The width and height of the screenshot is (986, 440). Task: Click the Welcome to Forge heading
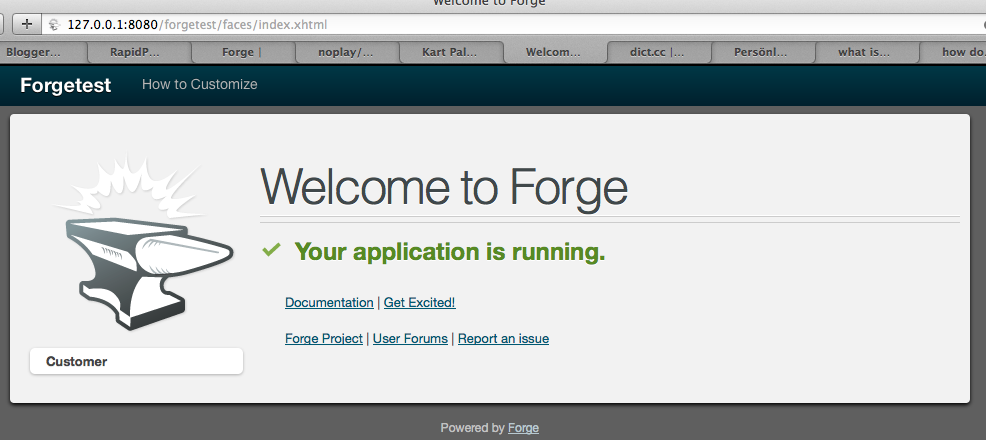coord(444,187)
